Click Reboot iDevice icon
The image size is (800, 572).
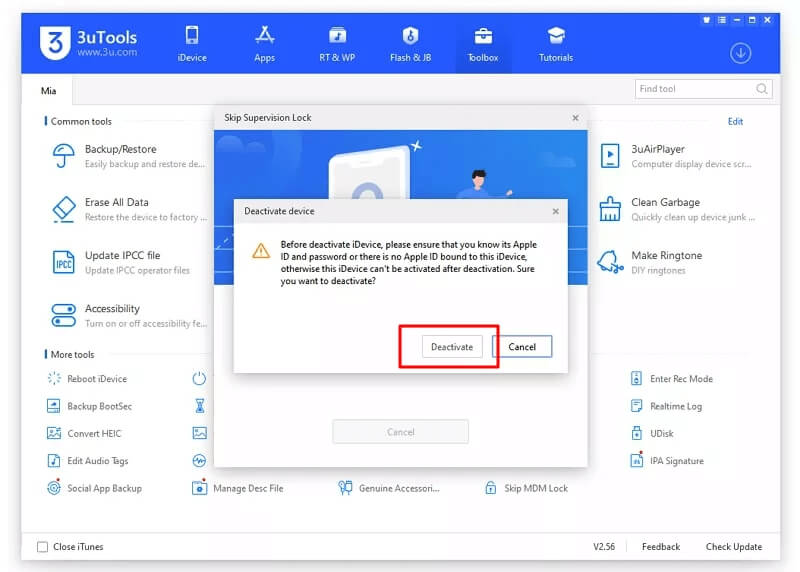coord(54,378)
